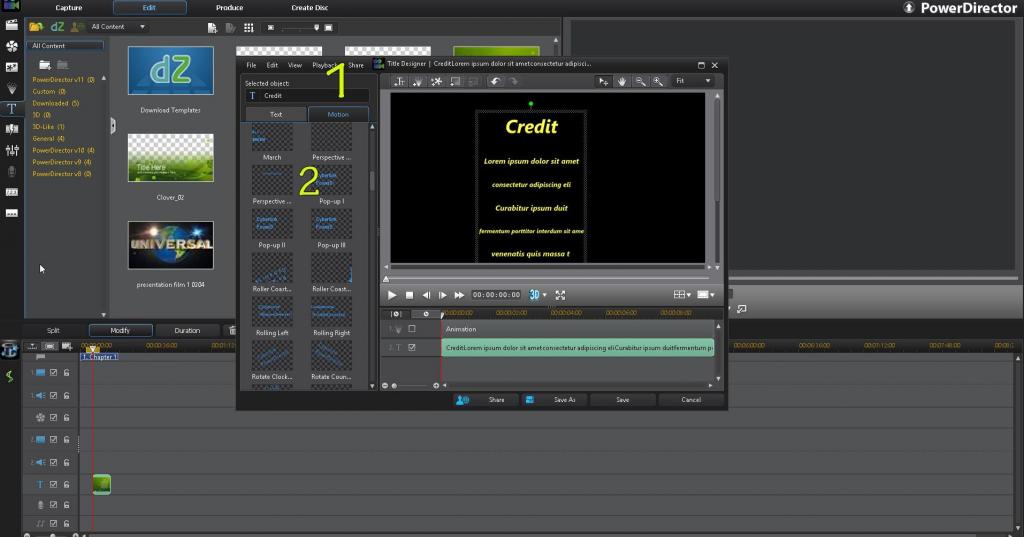Switch to the Text tab
The image size is (1024, 537).
[x=276, y=114]
